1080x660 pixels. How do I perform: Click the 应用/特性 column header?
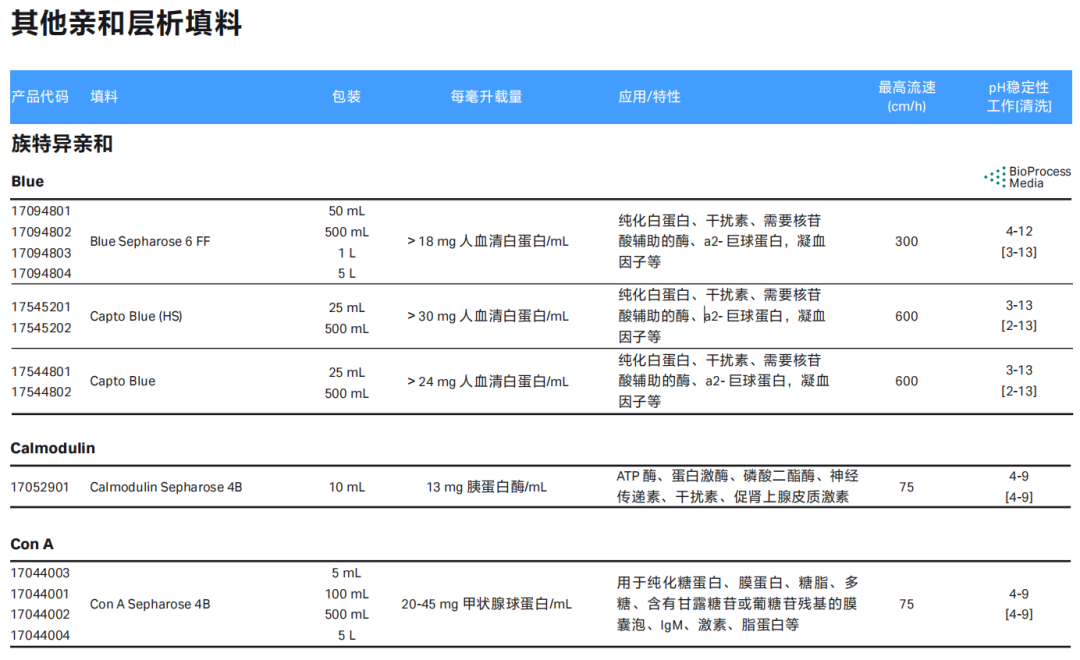649,96
